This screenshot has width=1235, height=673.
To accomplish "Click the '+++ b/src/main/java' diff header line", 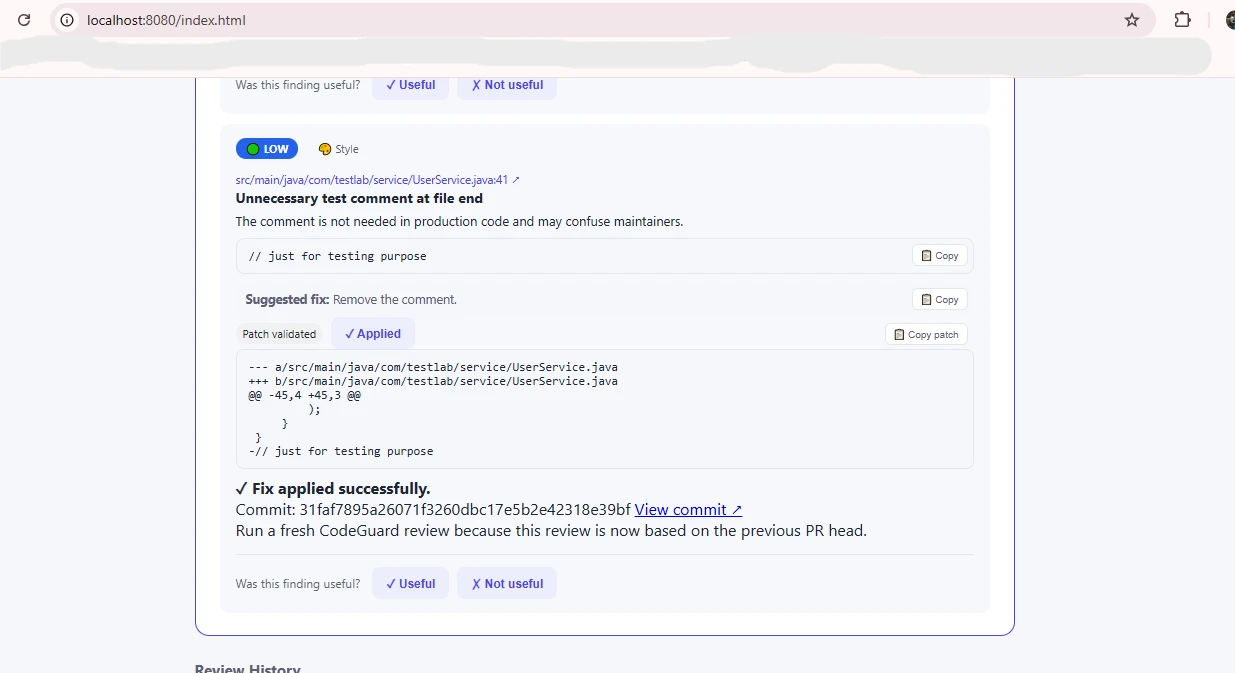I will pyautogui.click(x=433, y=381).
